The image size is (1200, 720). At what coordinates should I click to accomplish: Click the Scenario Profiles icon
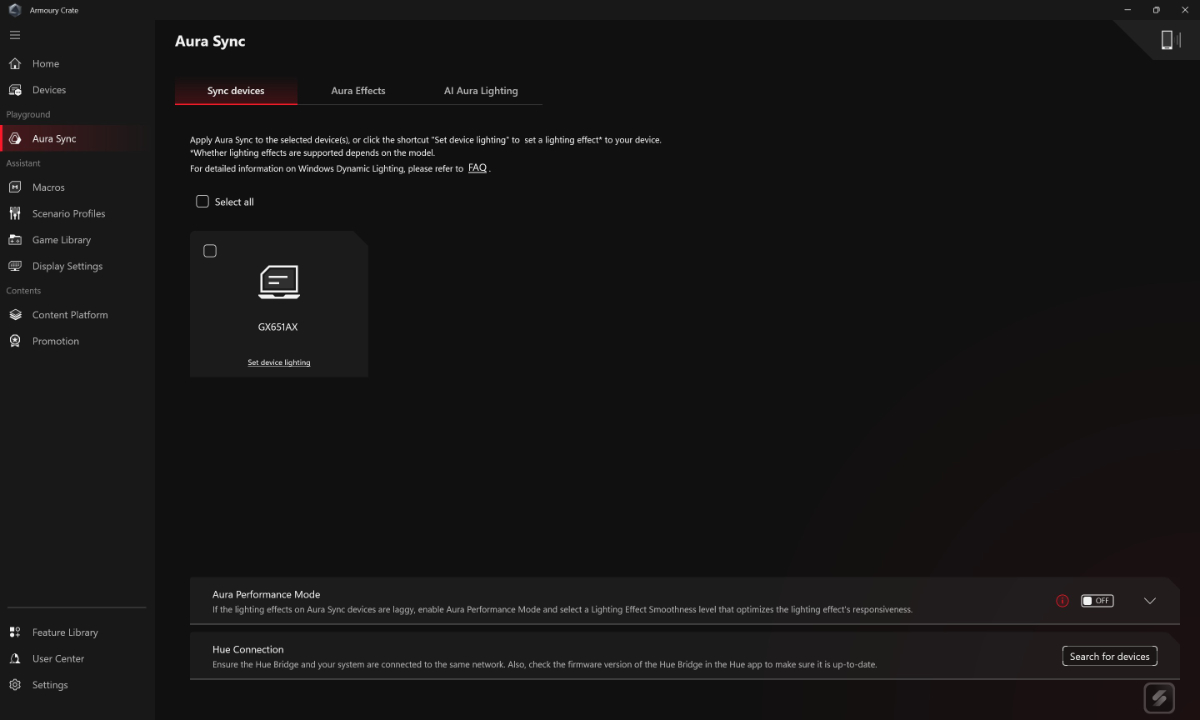pos(15,214)
